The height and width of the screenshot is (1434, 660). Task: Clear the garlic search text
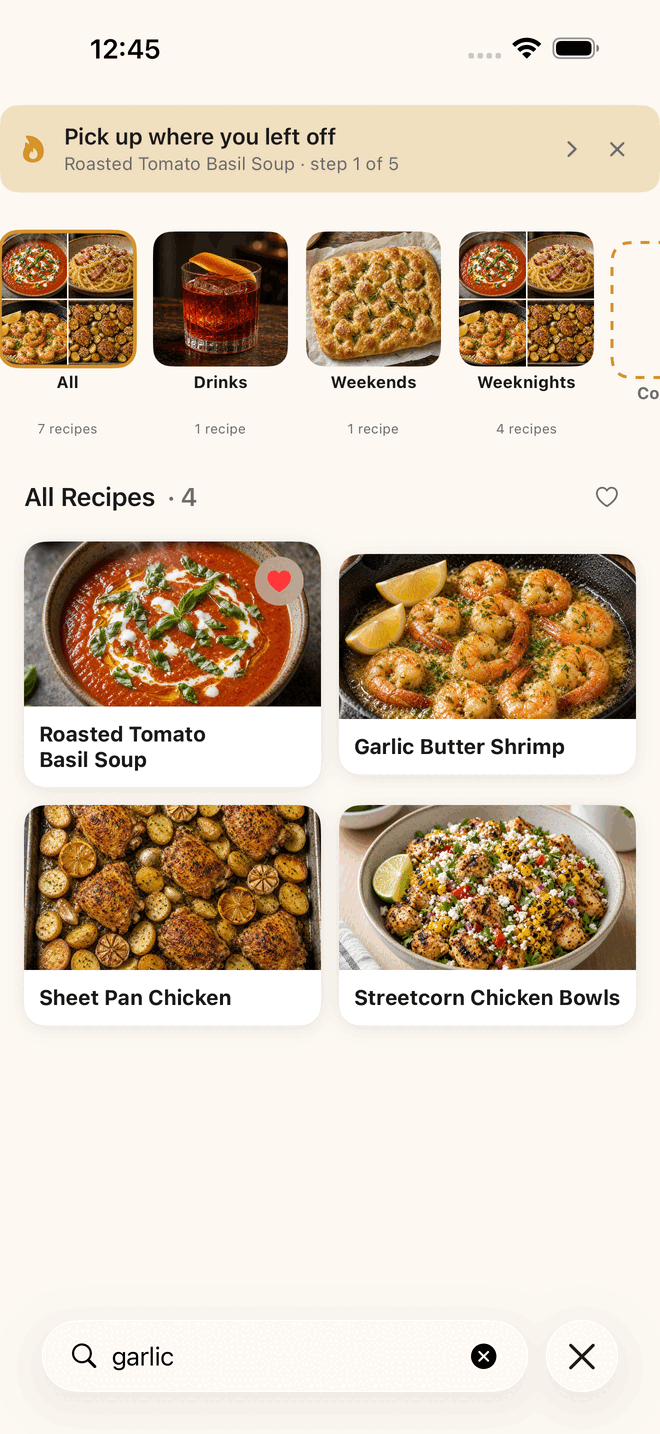(483, 1356)
